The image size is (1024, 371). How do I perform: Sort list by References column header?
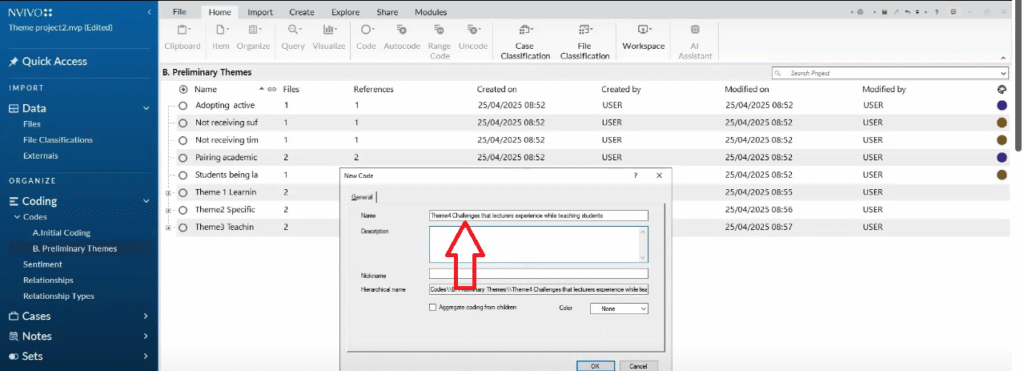tap(374, 89)
